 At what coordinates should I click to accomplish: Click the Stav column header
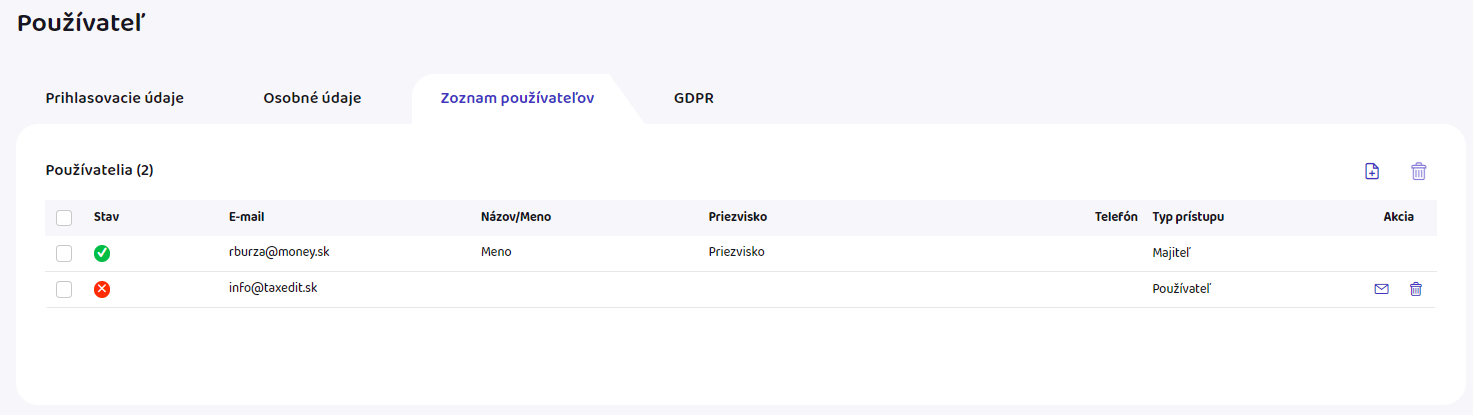106,217
